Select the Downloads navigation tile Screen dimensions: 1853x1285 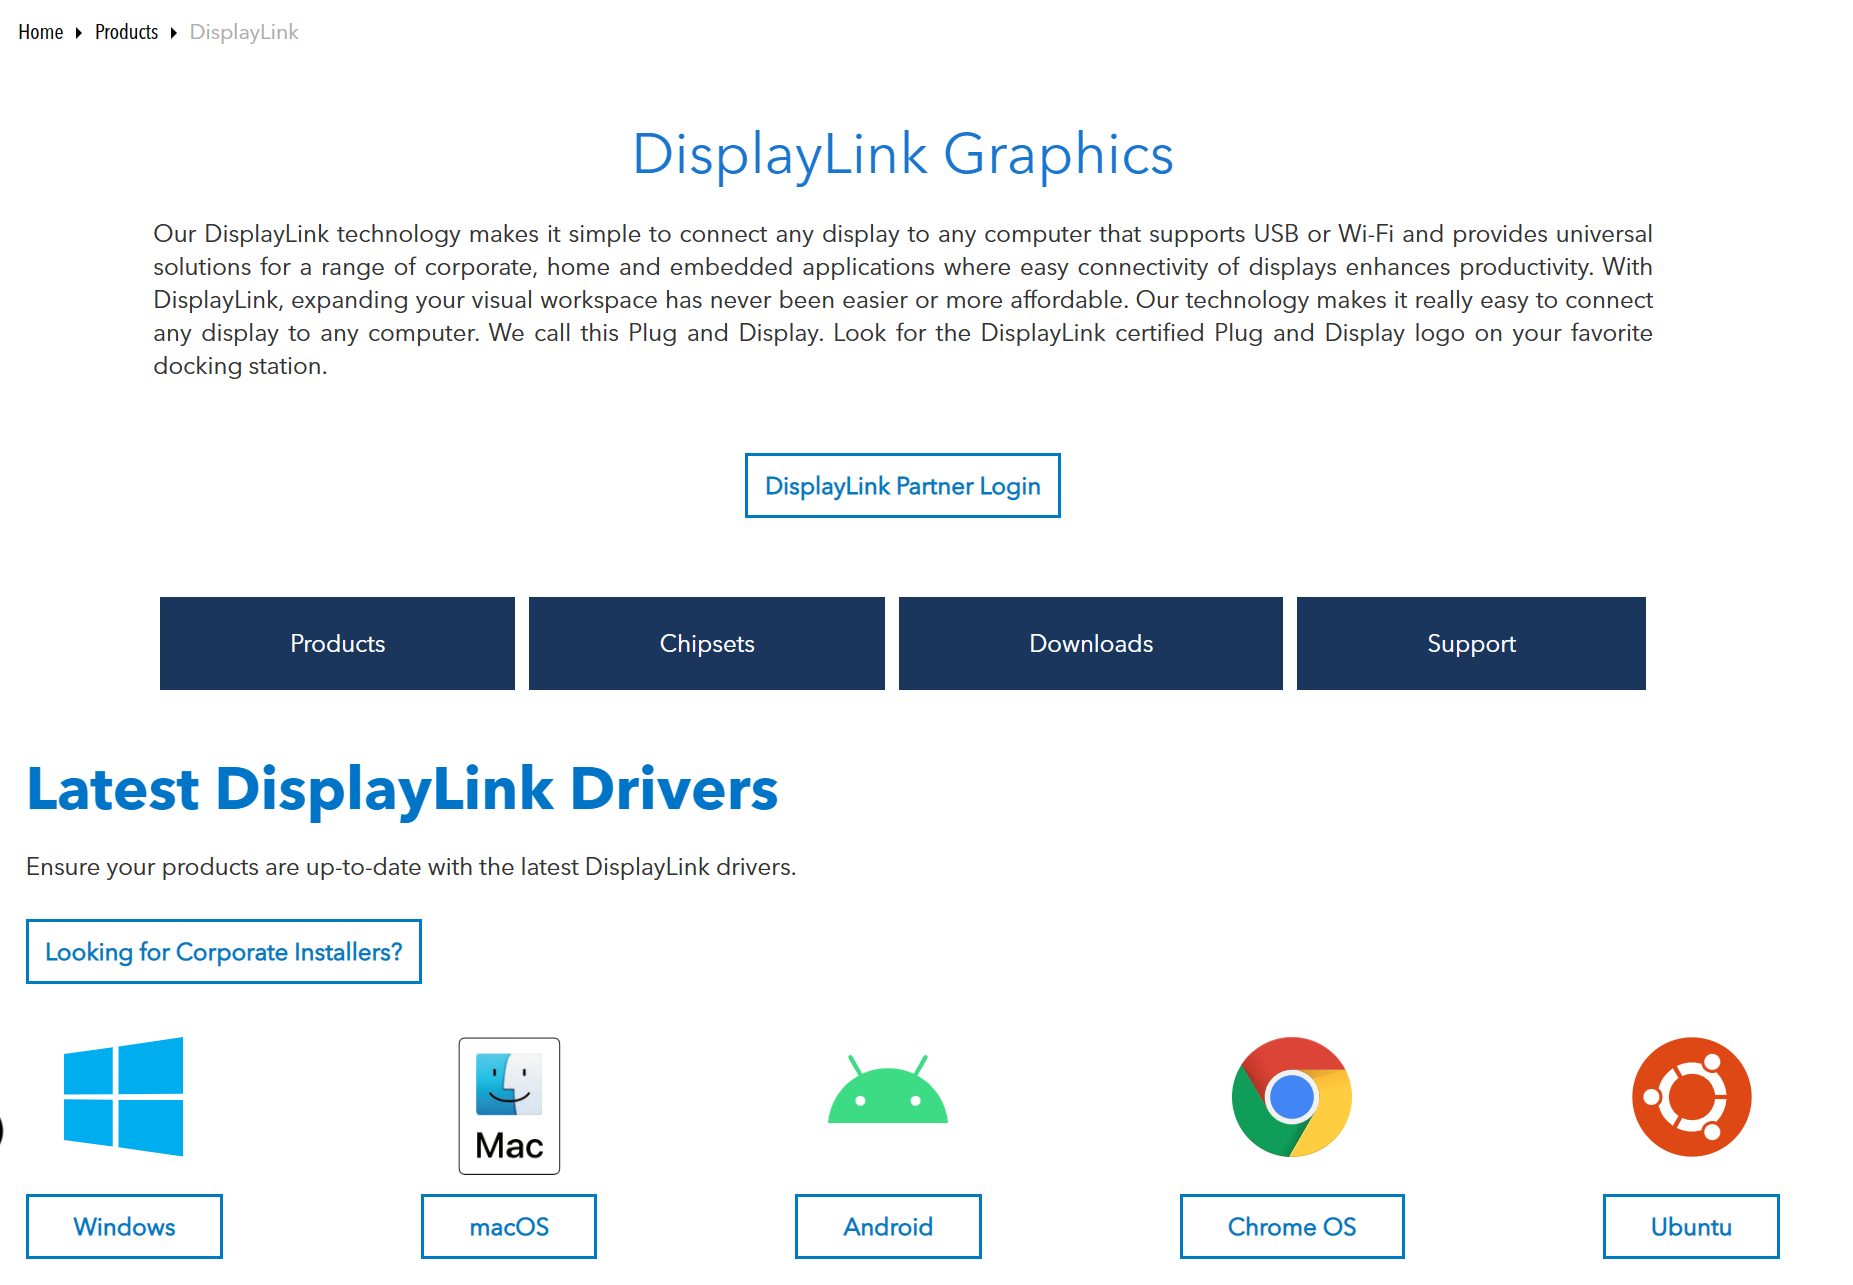coord(1091,643)
